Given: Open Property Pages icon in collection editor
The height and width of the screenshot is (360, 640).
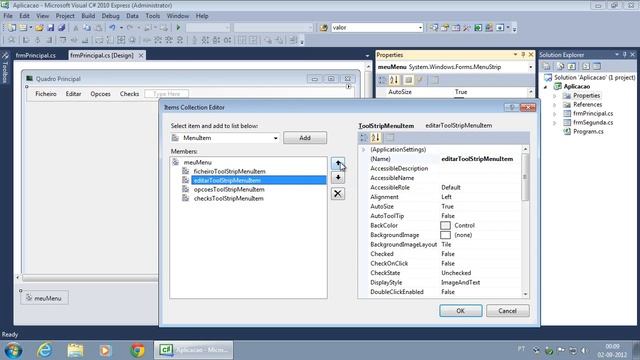Looking at the screenshot, I should pyautogui.click(x=390, y=138).
